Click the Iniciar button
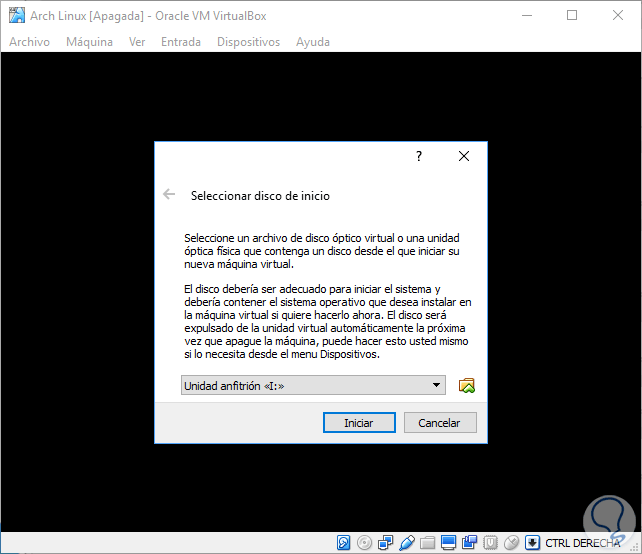 pyautogui.click(x=359, y=423)
